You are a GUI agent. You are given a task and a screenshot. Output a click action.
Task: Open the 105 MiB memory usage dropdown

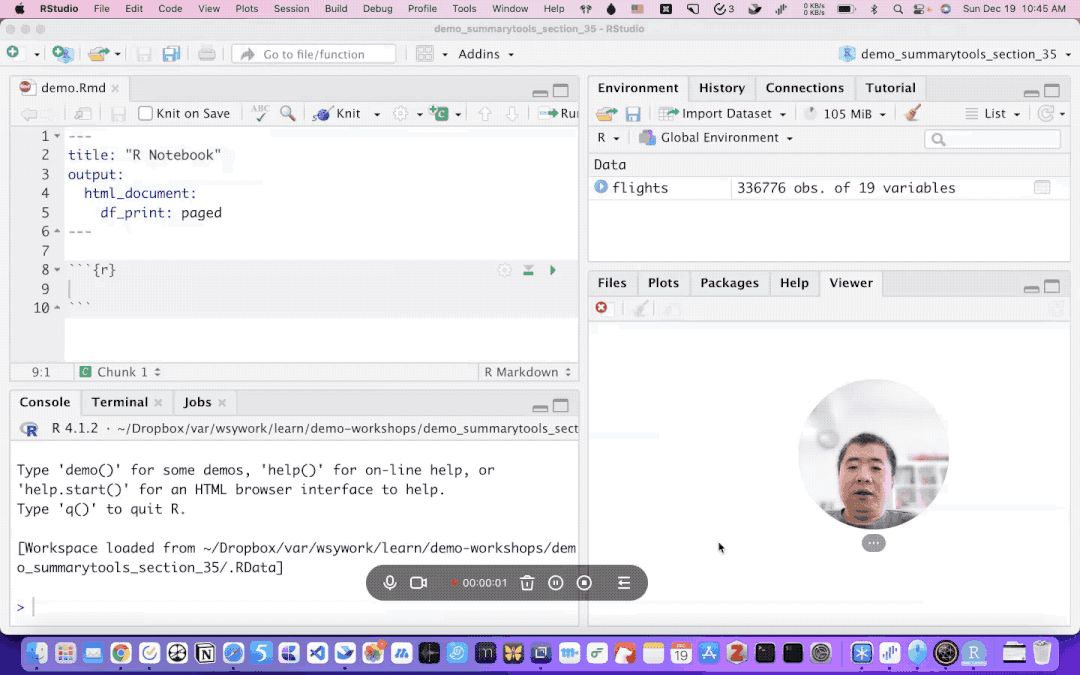tap(846, 114)
